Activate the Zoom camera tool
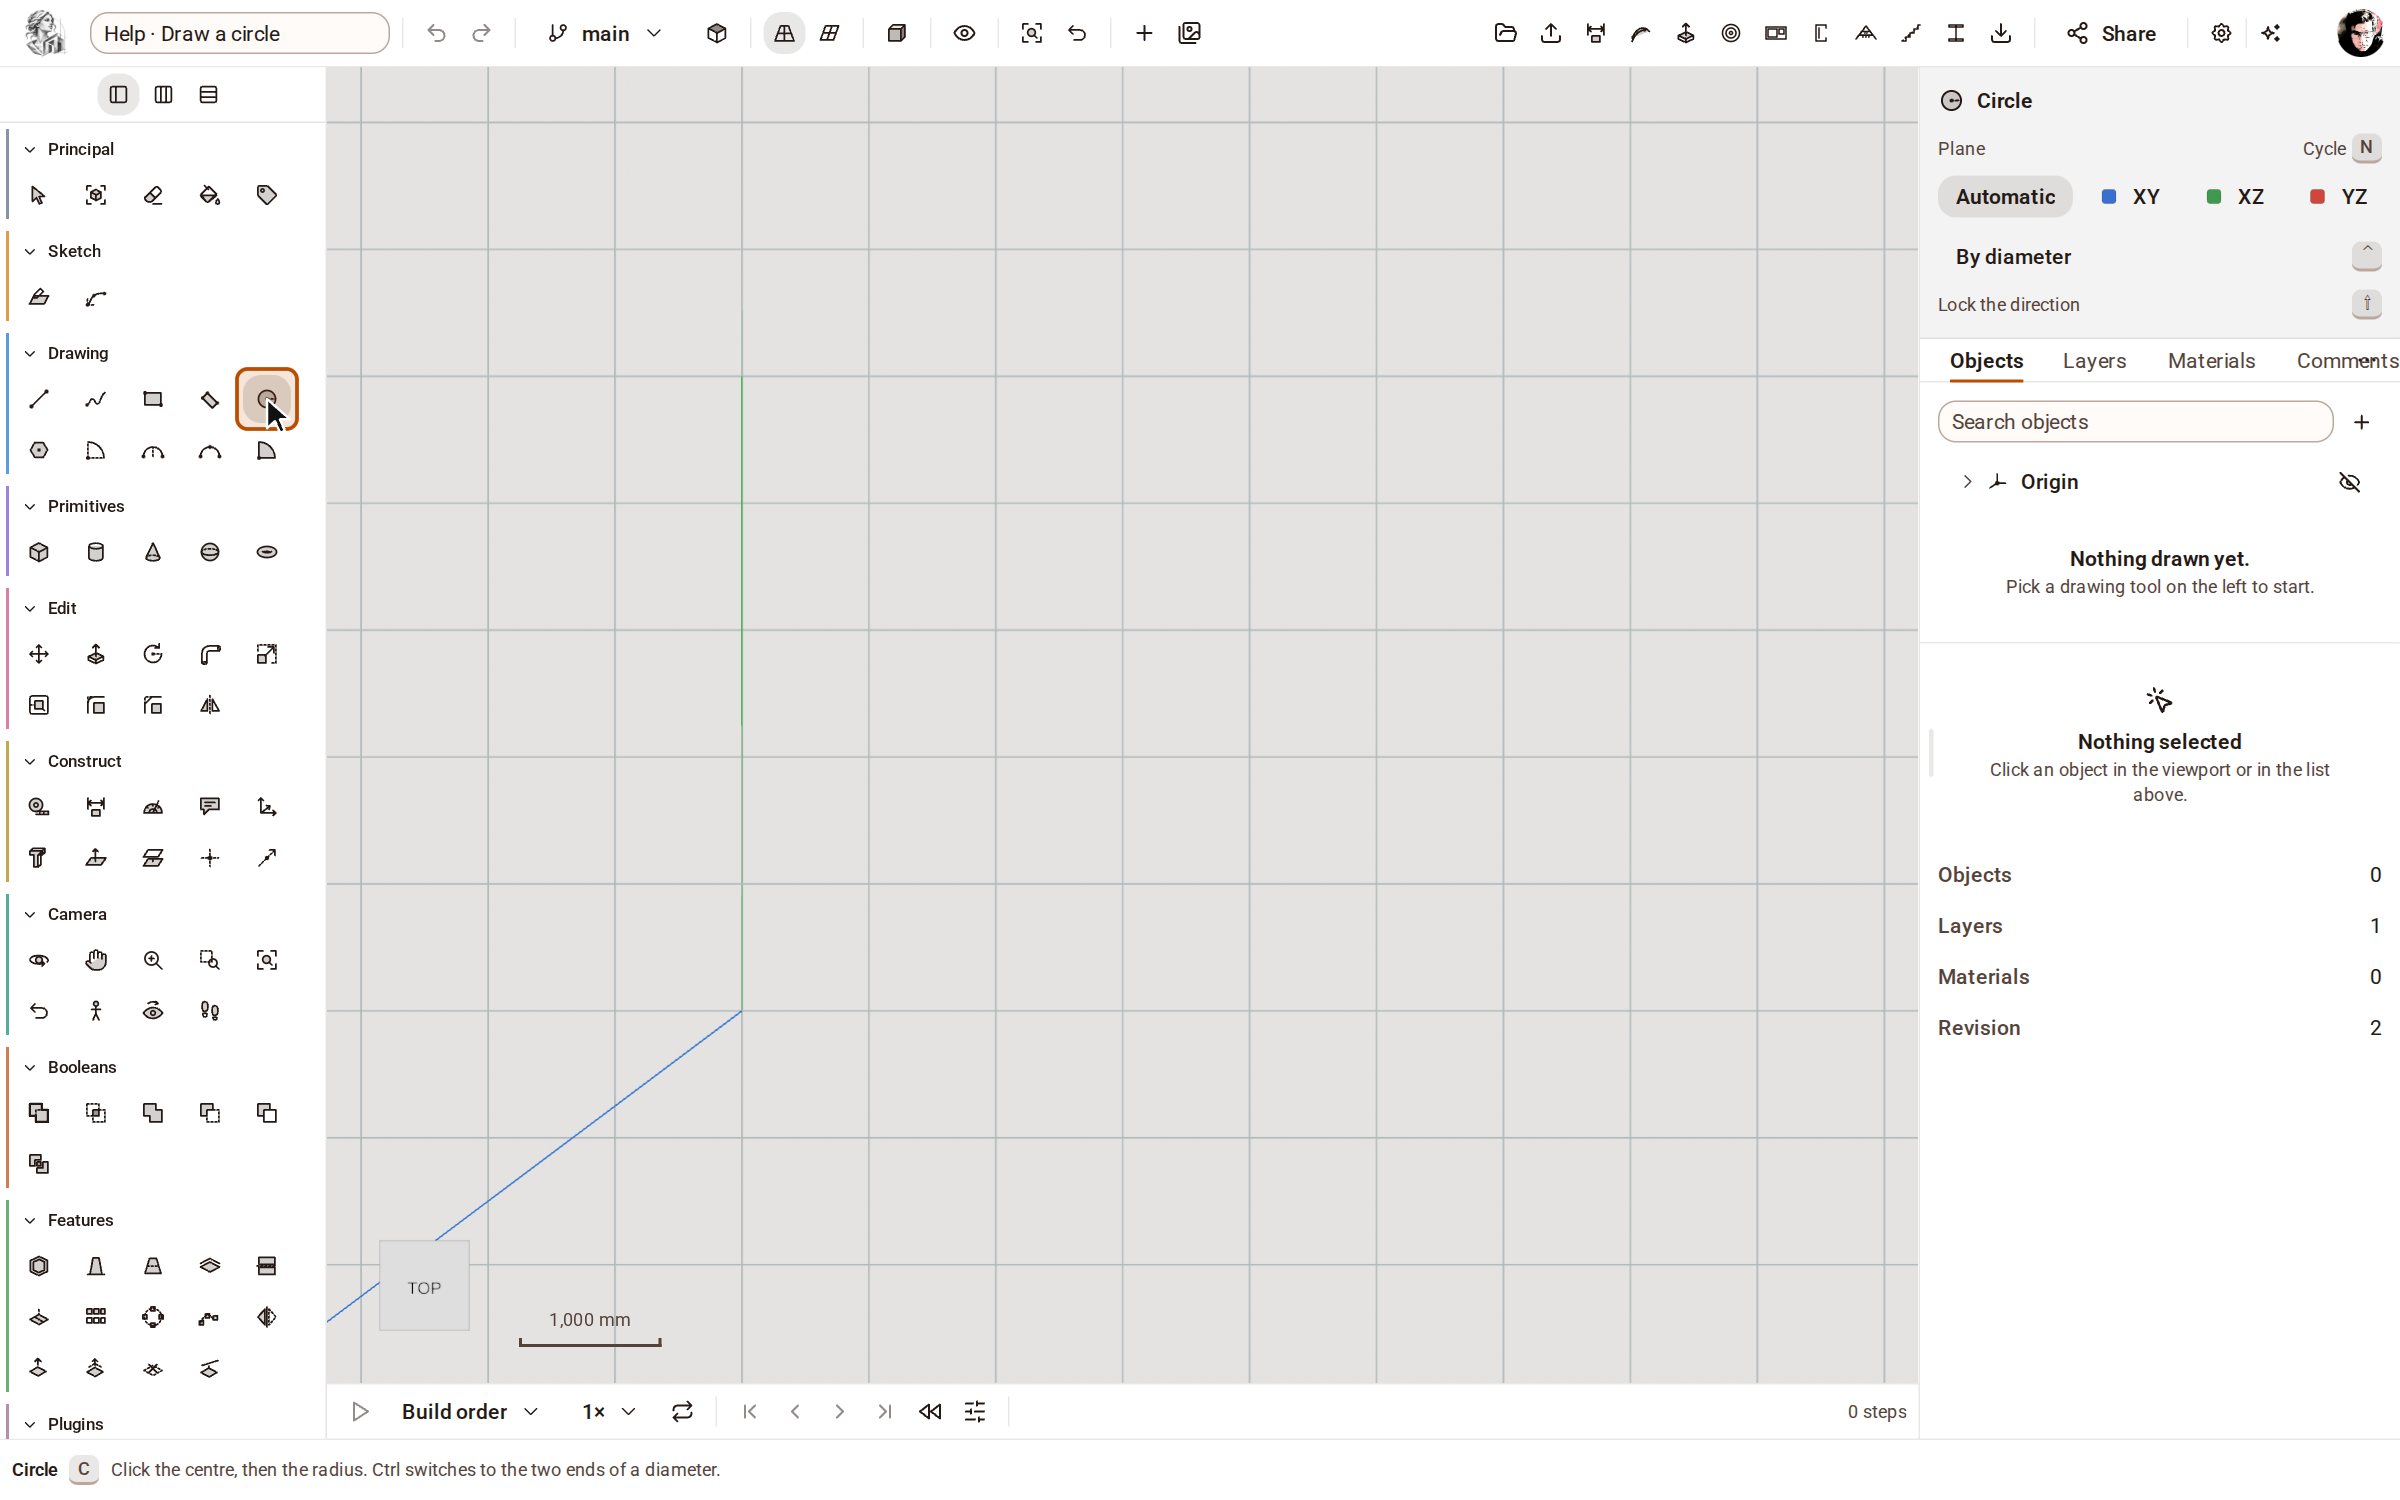Viewport: 2400px width, 1500px height. click(x=153, y=961)
